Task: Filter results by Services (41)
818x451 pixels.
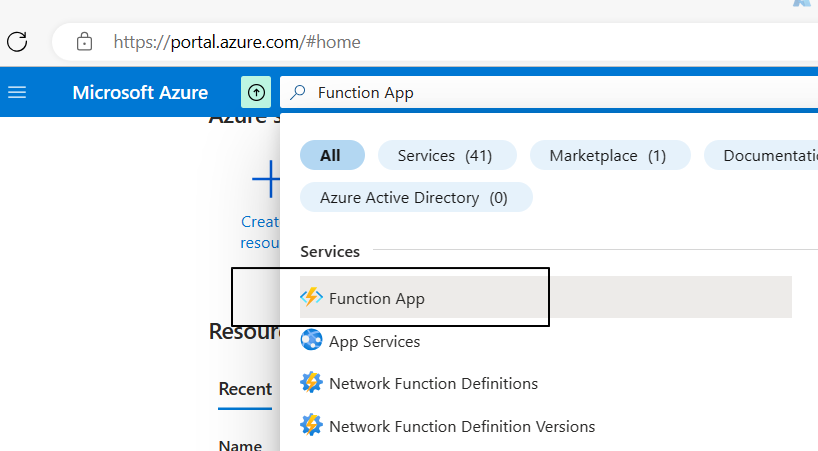Action: pyautogui.click(x=446, y=155)
